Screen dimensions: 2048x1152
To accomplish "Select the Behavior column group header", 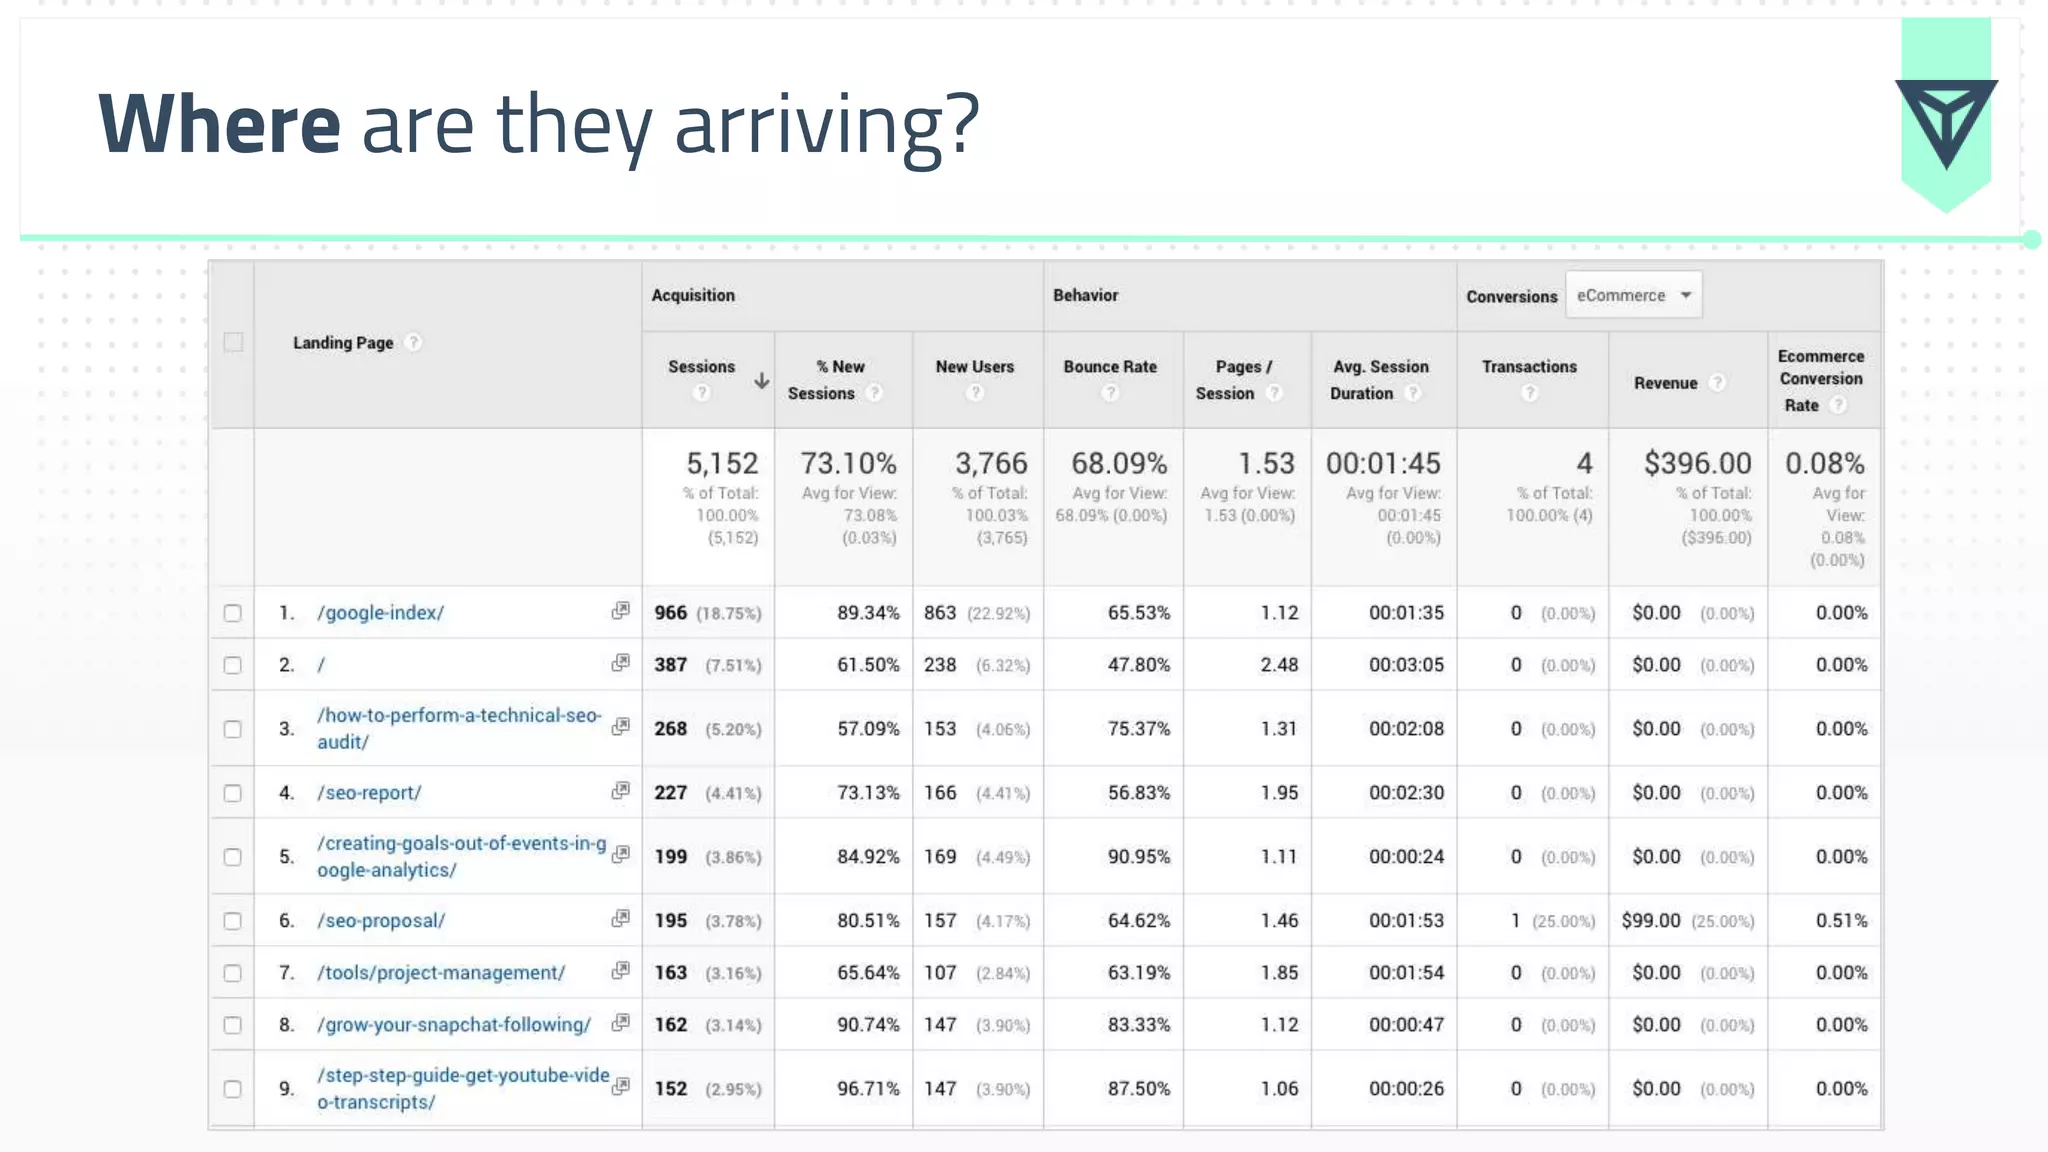I will coord(1085,296).
